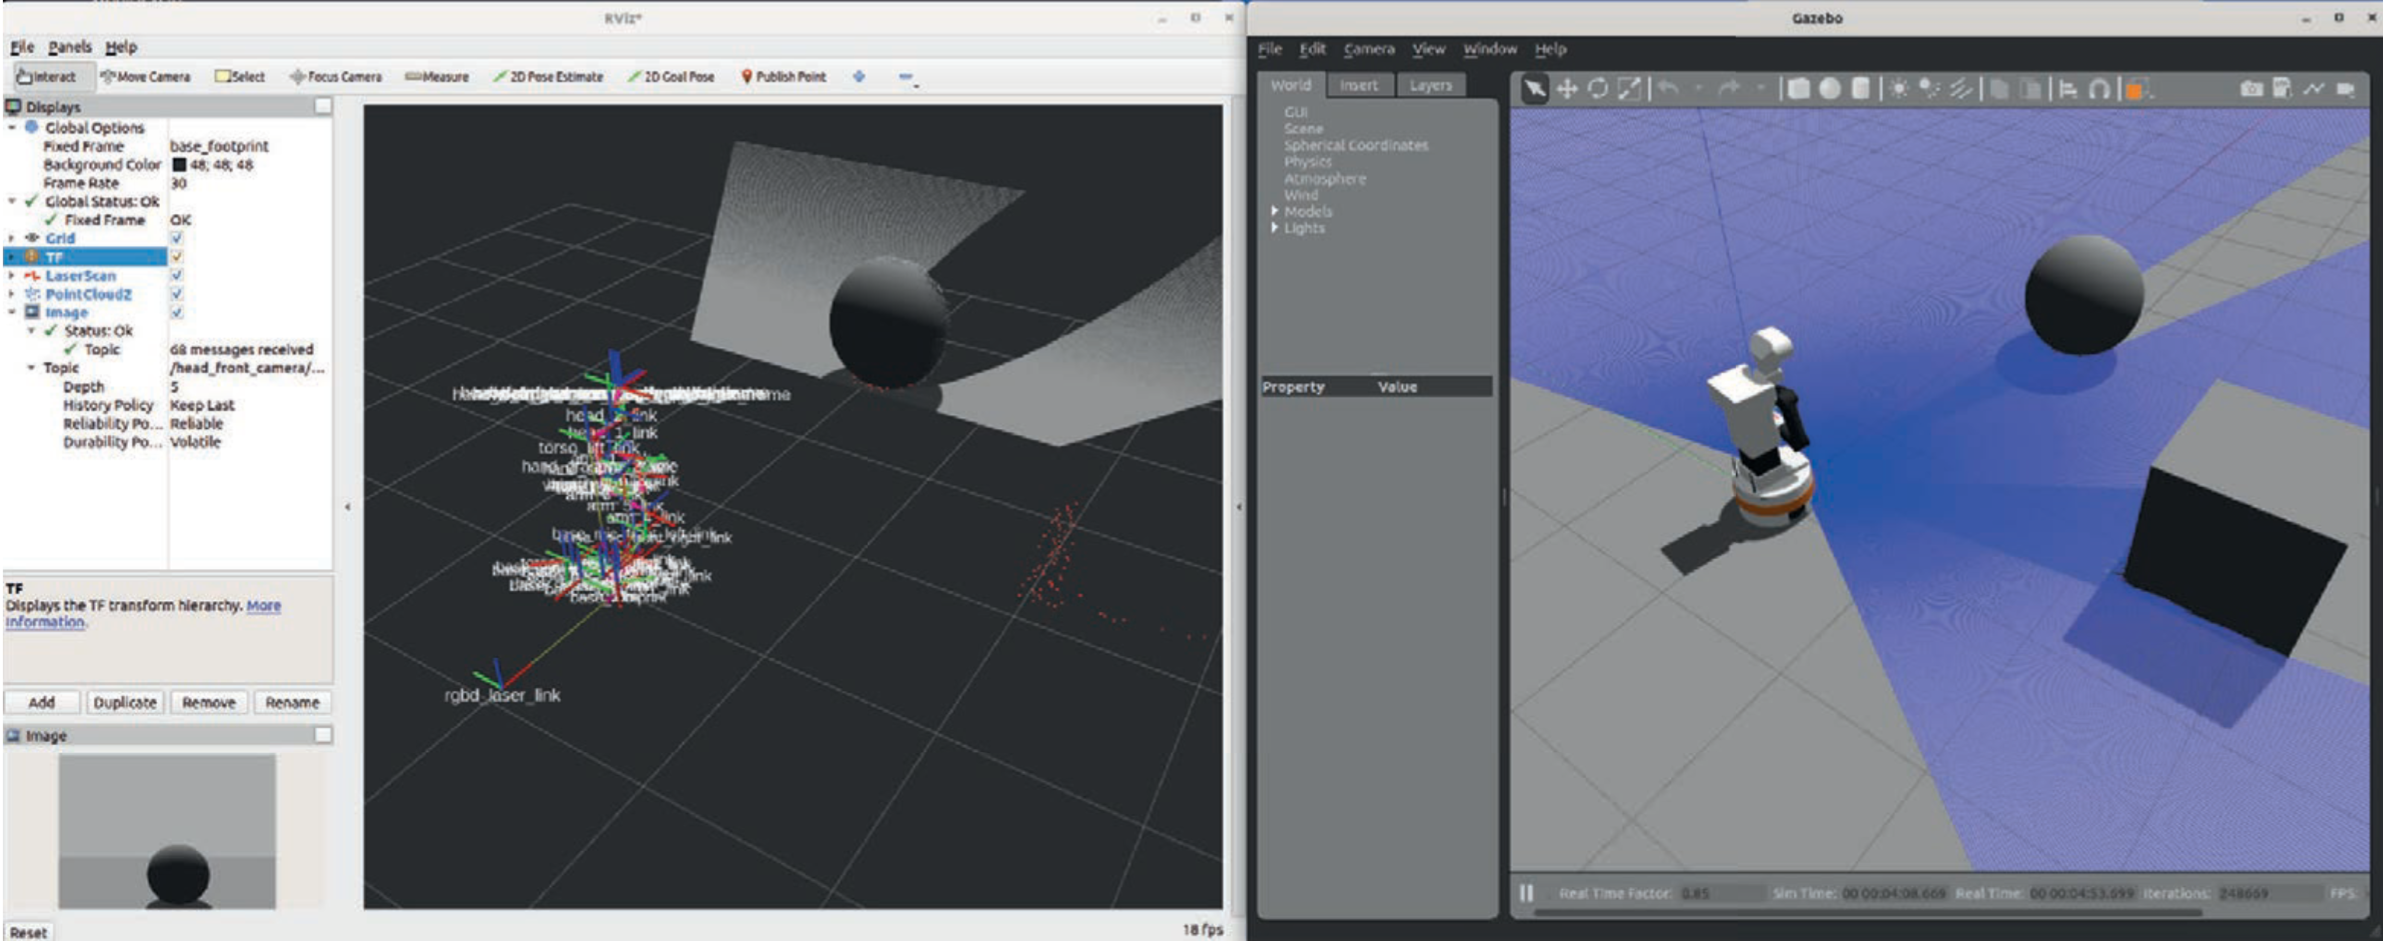Select the Gazebo scale mode tool

(x=1629, y=89)
